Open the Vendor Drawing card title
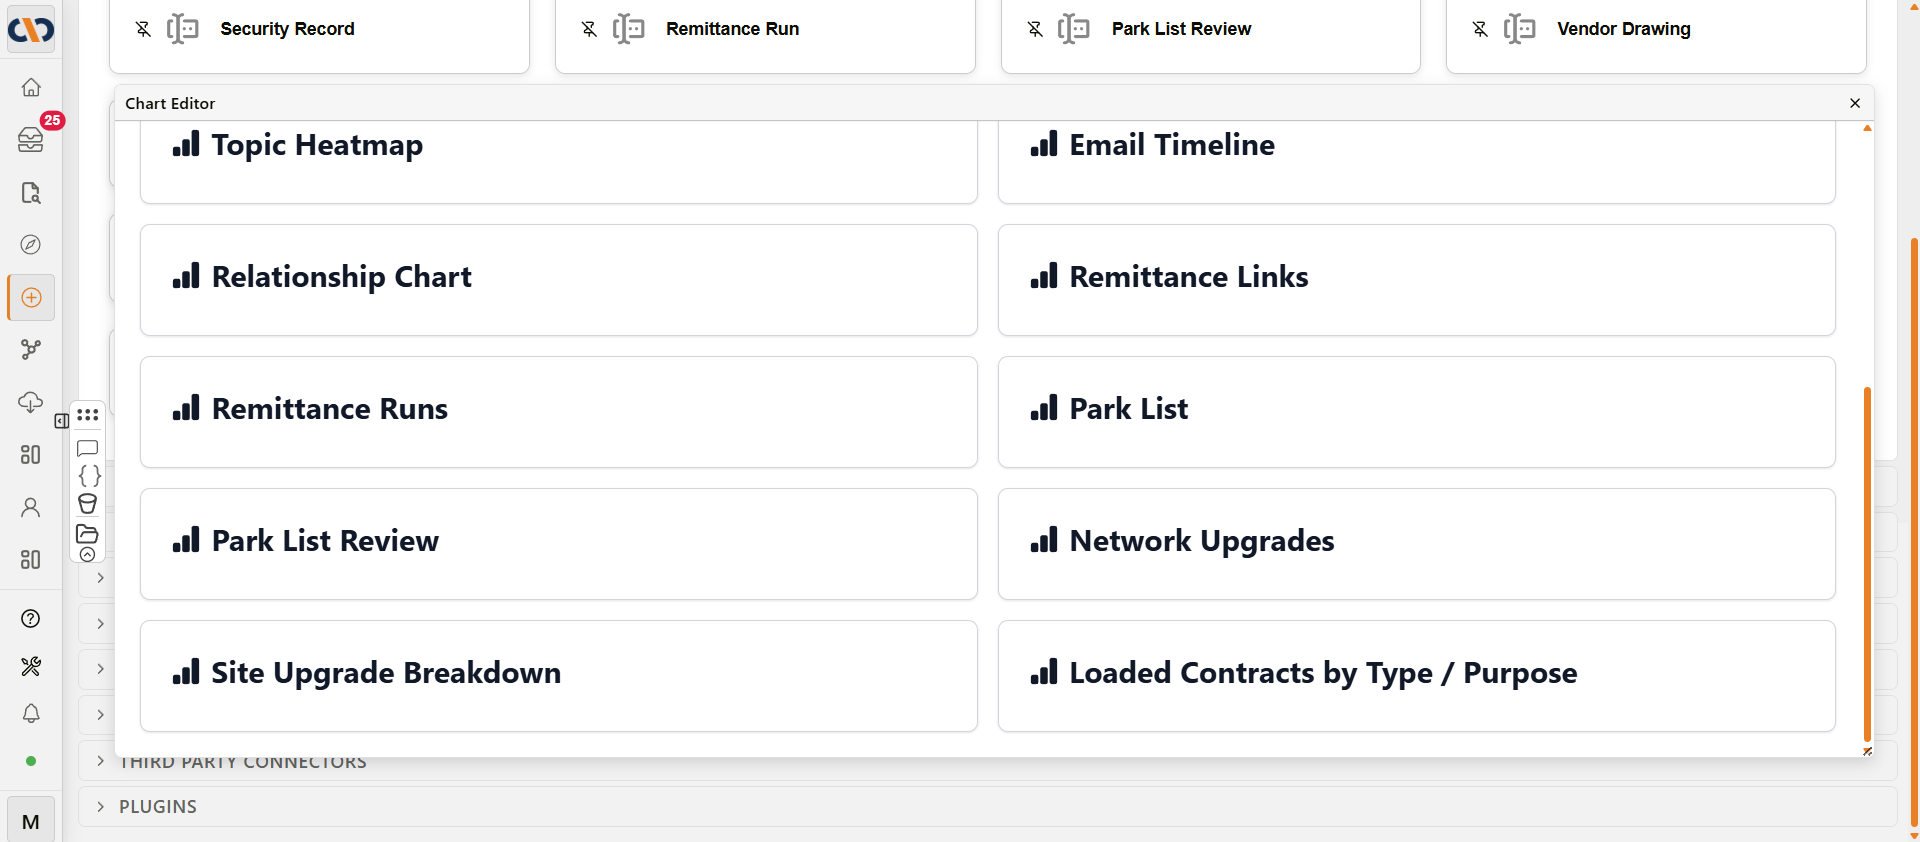Image resolution: width=1920 pixels, height=842 pixels. tap(1624, 29)
